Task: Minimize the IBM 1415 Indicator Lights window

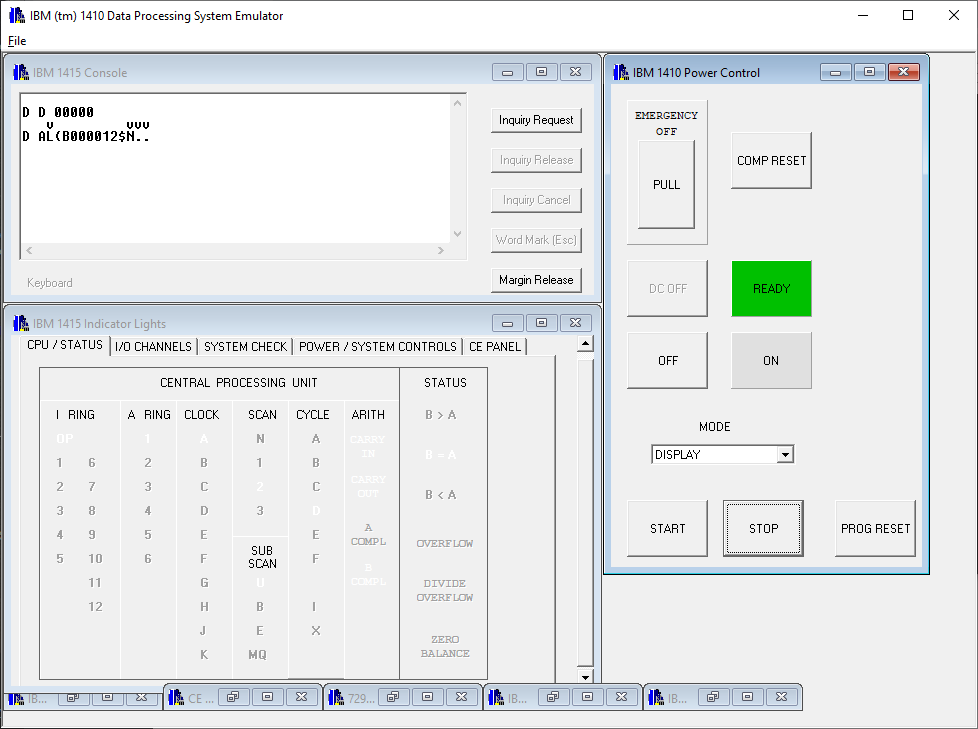Action: tap(508, 323)
